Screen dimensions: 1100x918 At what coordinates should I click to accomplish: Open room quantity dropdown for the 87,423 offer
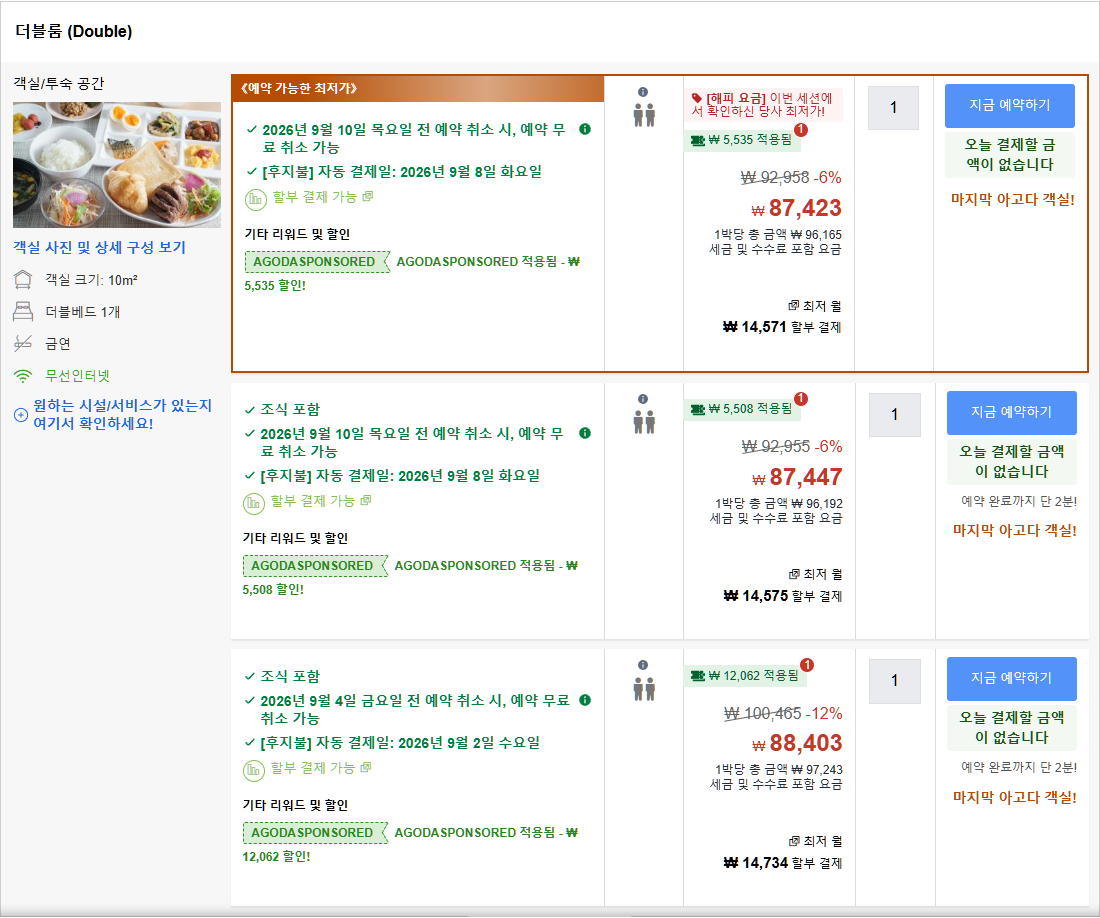[893, 107]
